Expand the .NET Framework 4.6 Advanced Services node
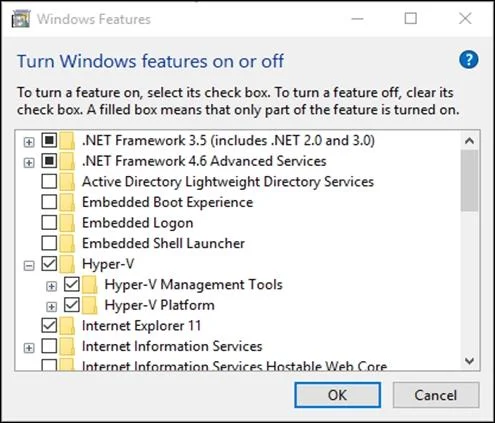 [29, 162]
